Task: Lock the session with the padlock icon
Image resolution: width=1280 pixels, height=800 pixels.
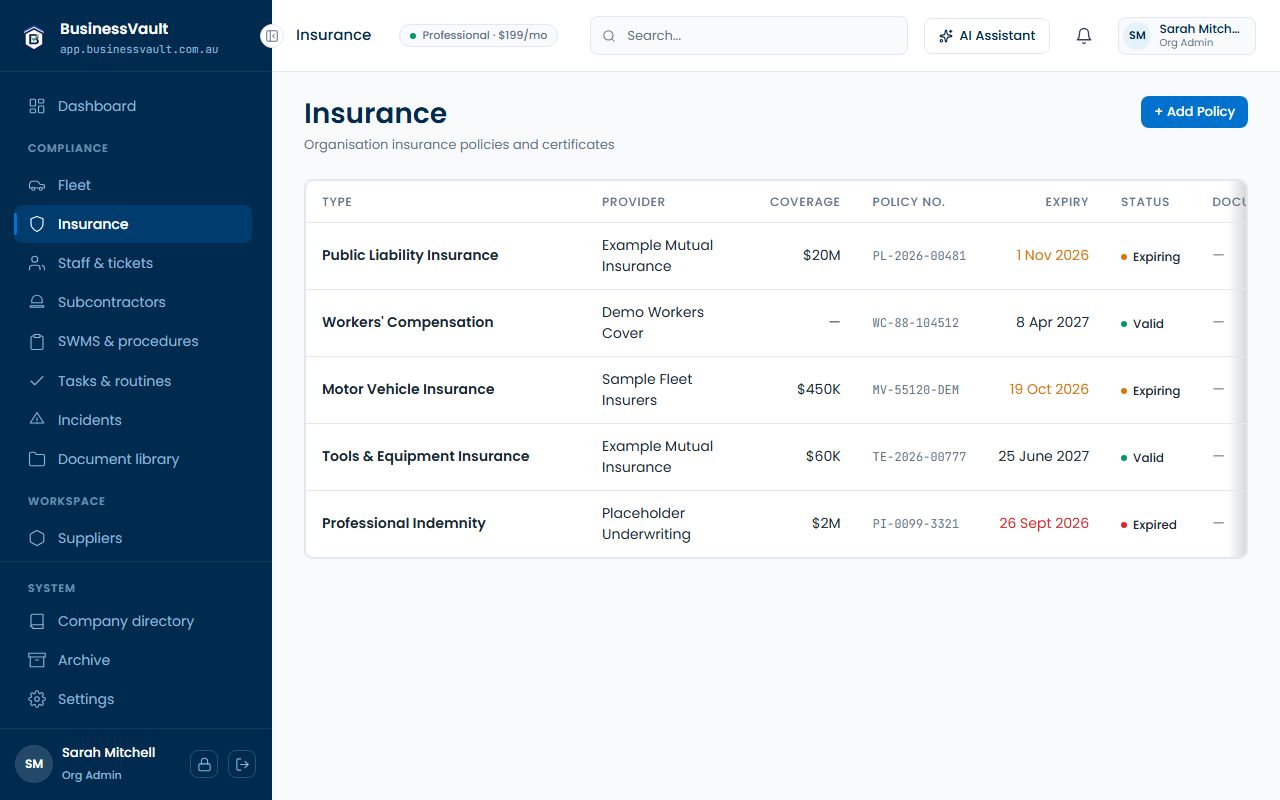Action: [x=204, y=764]
